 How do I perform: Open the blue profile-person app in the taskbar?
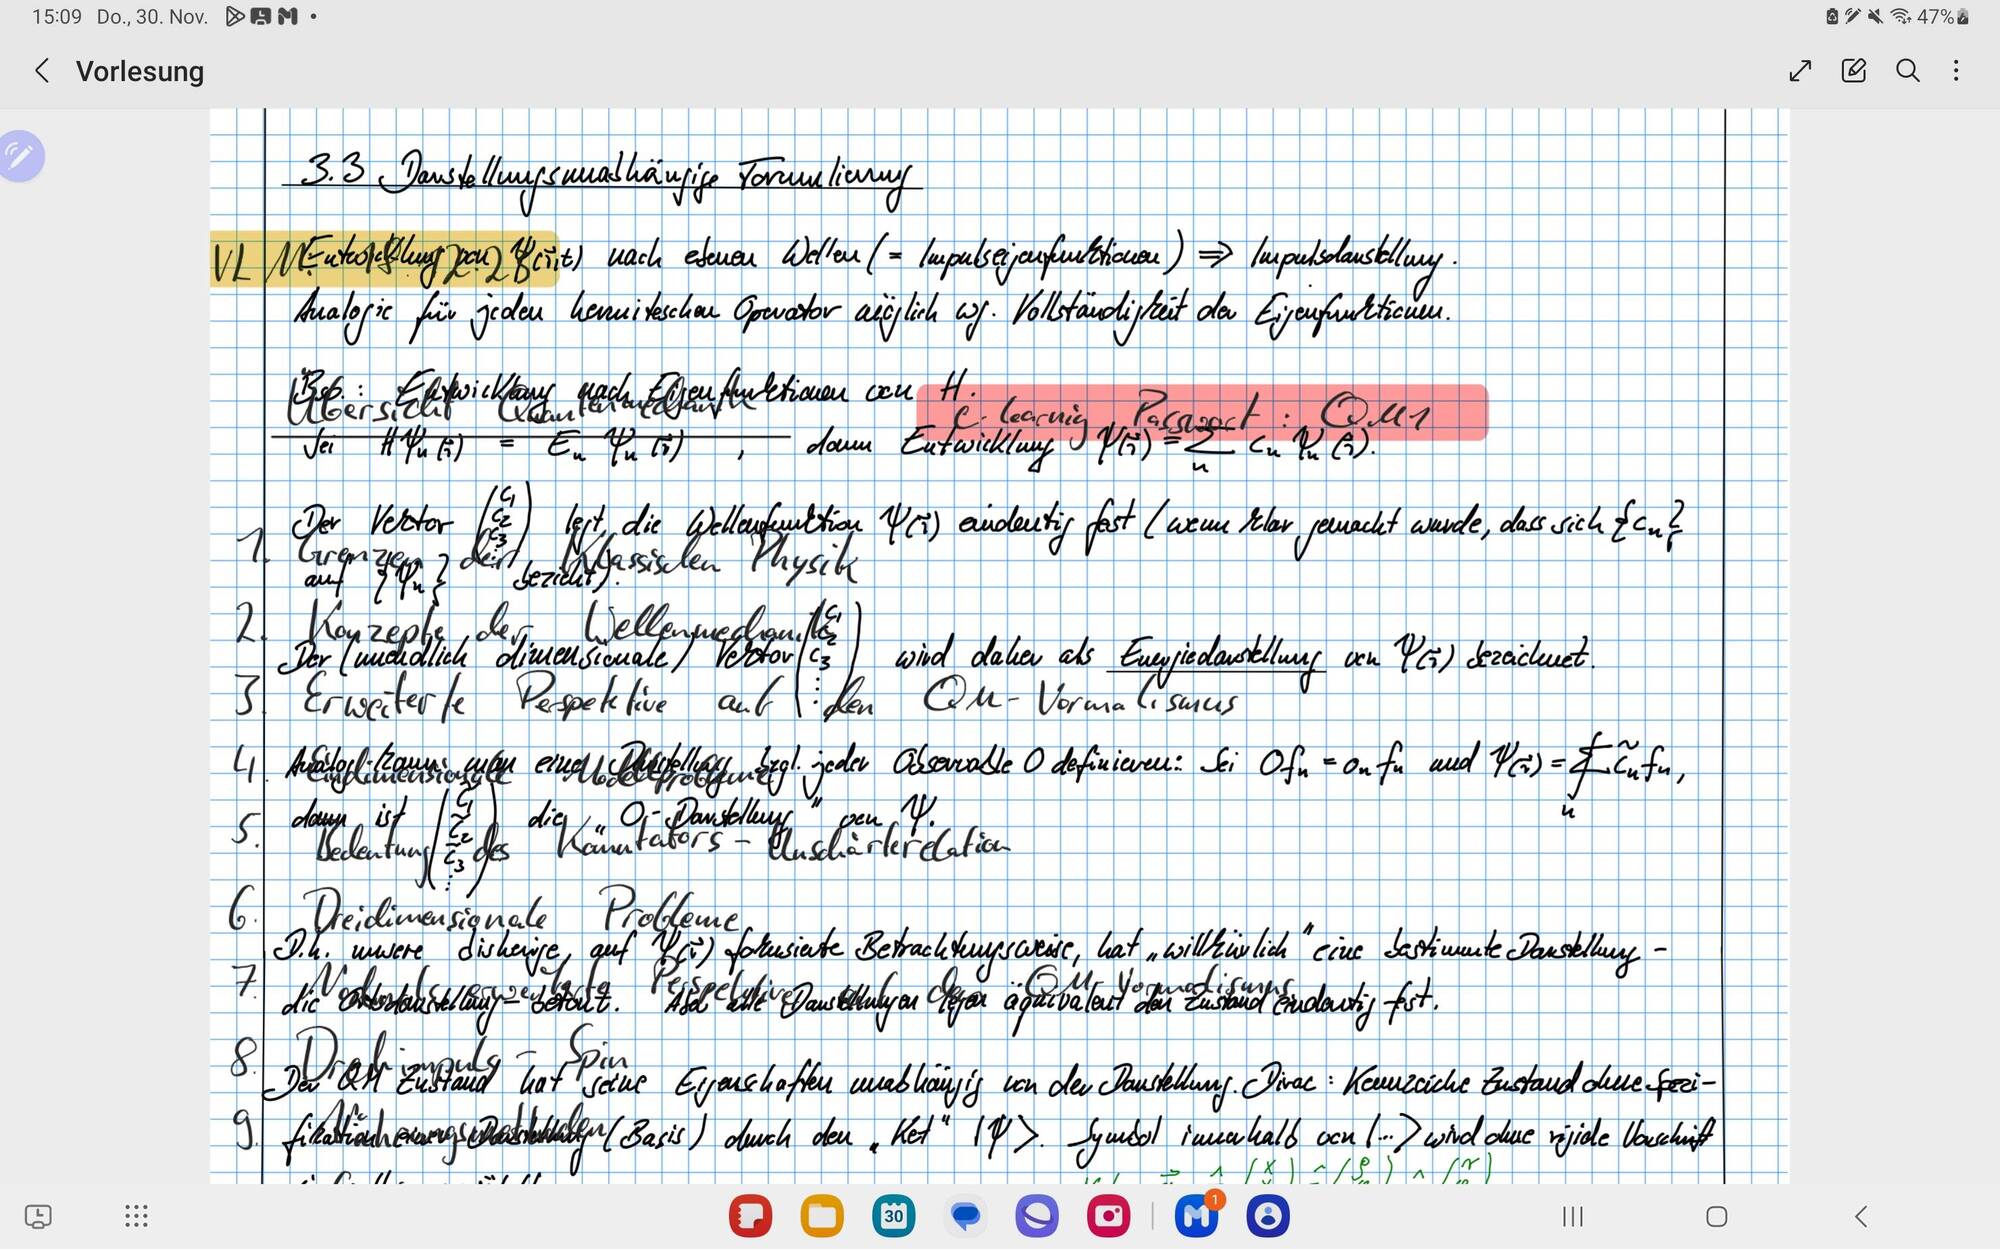[1267, 1216]
